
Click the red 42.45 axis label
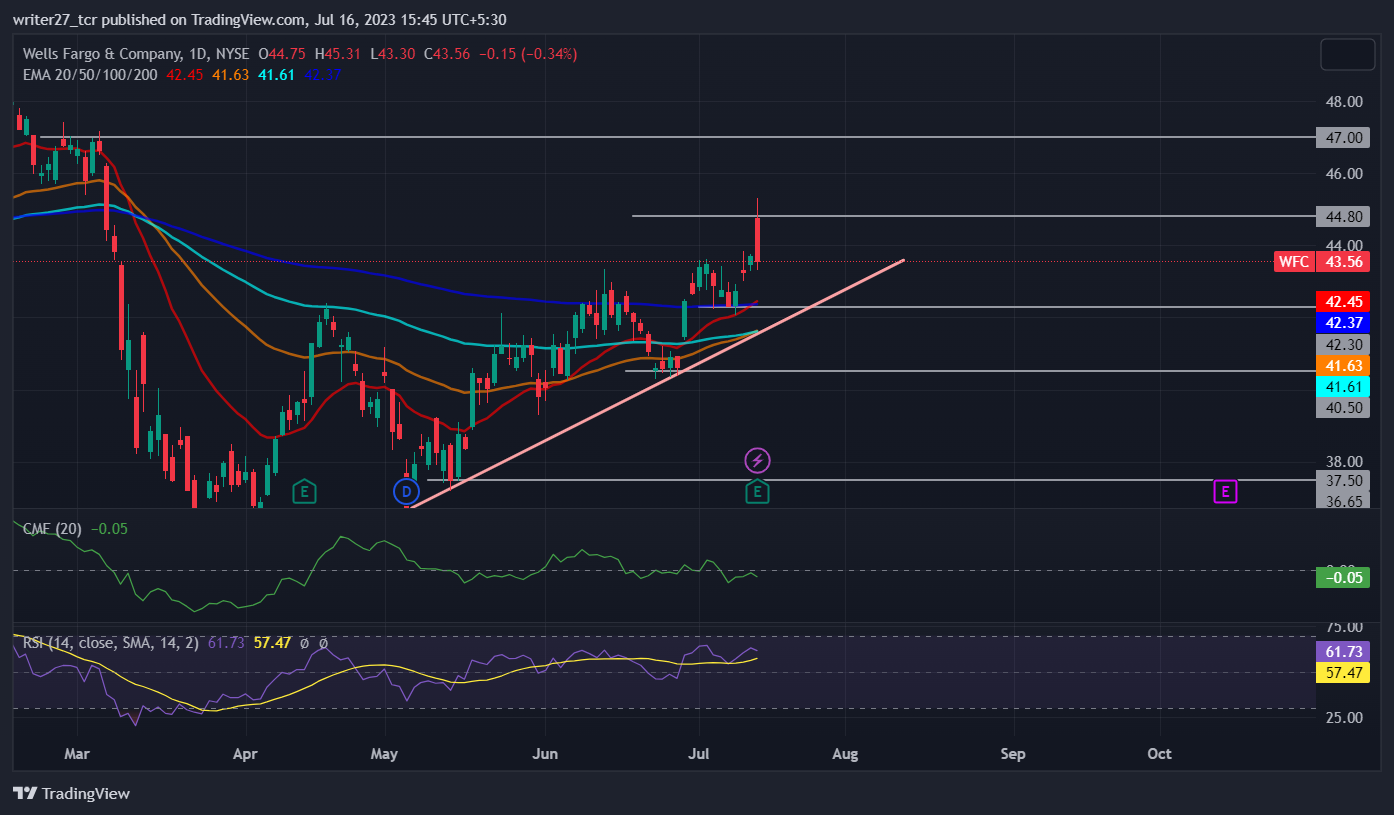pos(1343,301)
